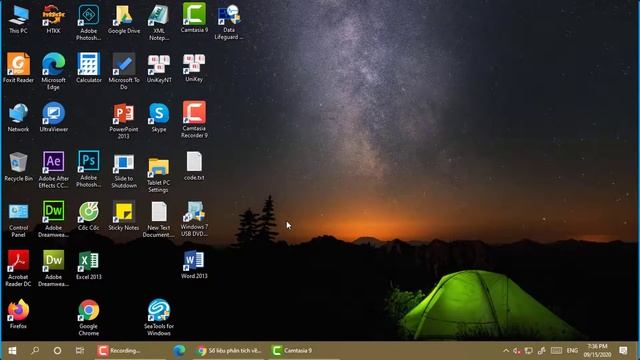The image size is (640, 360).
Task: Click the network tray icon
Action: [529, 351]
